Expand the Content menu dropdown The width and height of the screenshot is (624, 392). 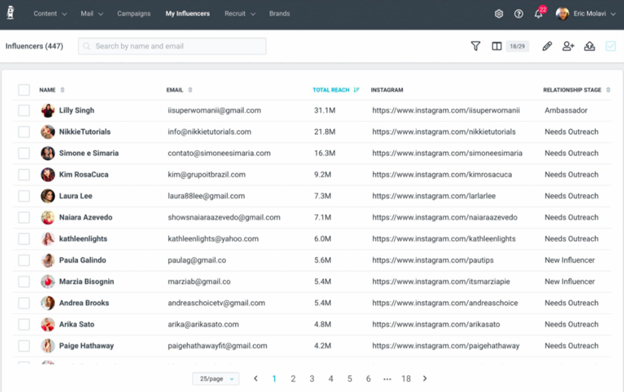[x=50, y=14]
